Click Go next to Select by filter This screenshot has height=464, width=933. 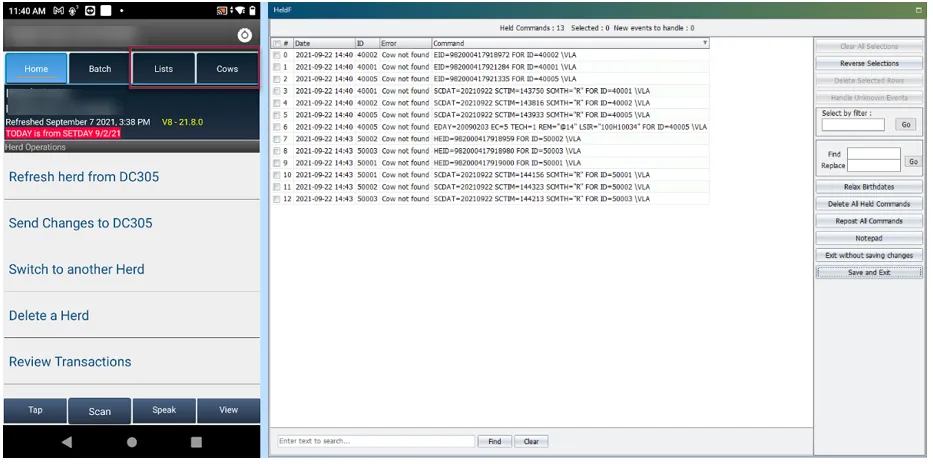pyautogui.click(x=906, y=125)
